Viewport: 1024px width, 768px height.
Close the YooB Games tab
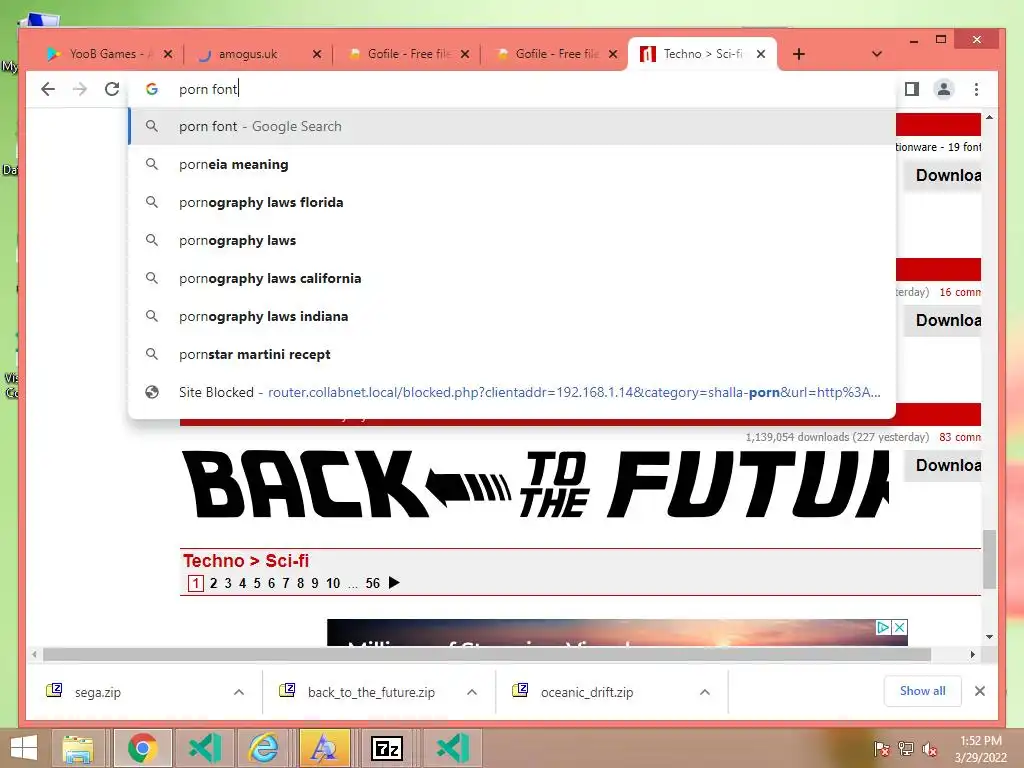pos(168,54)
